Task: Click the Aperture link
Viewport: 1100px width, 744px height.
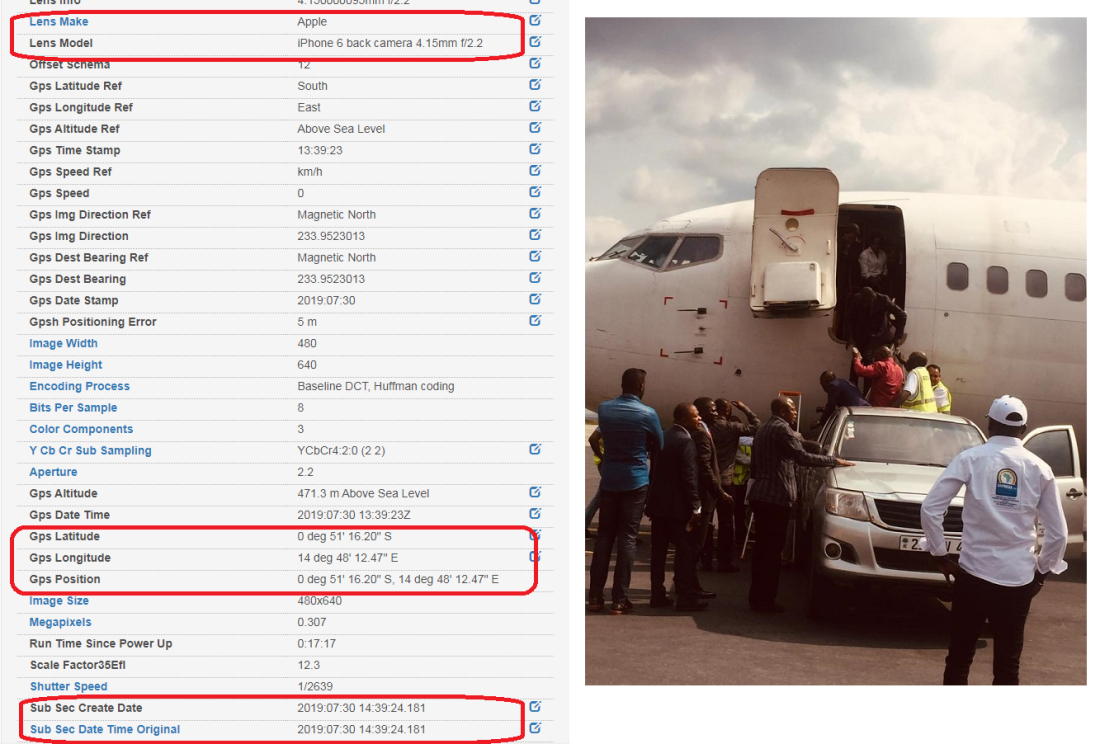Action: 53,472
